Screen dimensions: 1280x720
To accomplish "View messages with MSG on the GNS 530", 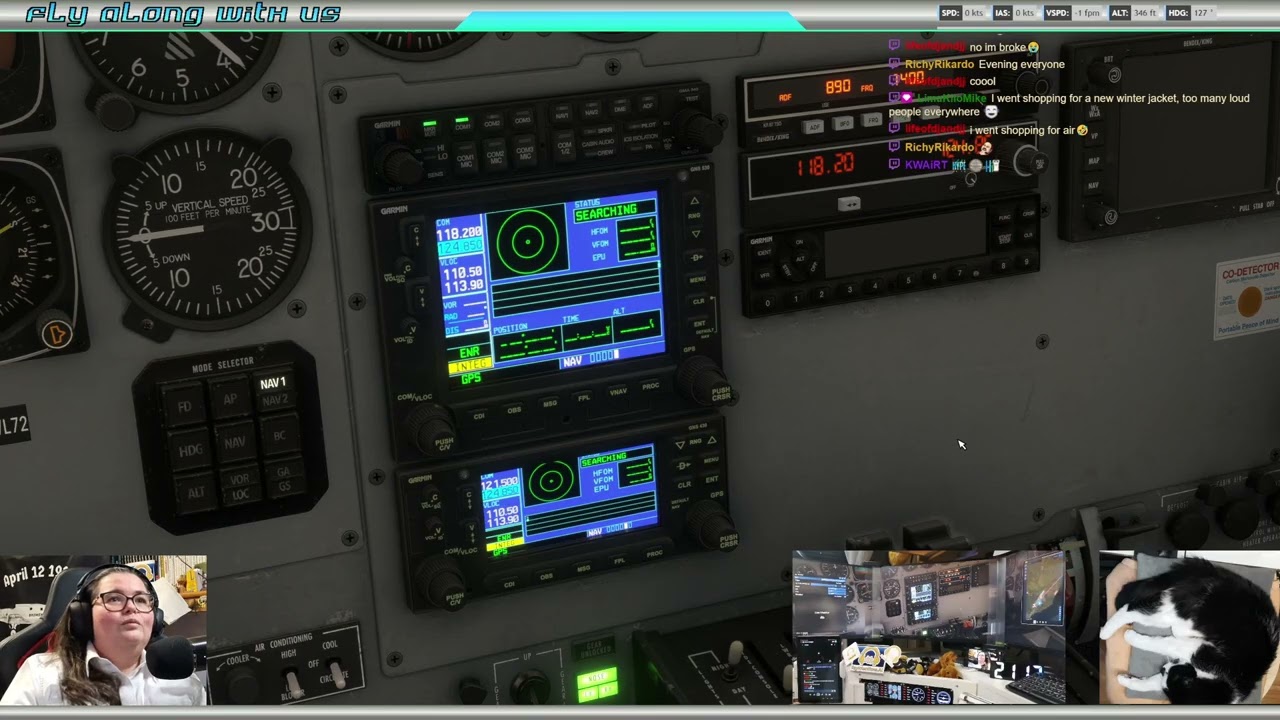I will (x=550, y=404).
